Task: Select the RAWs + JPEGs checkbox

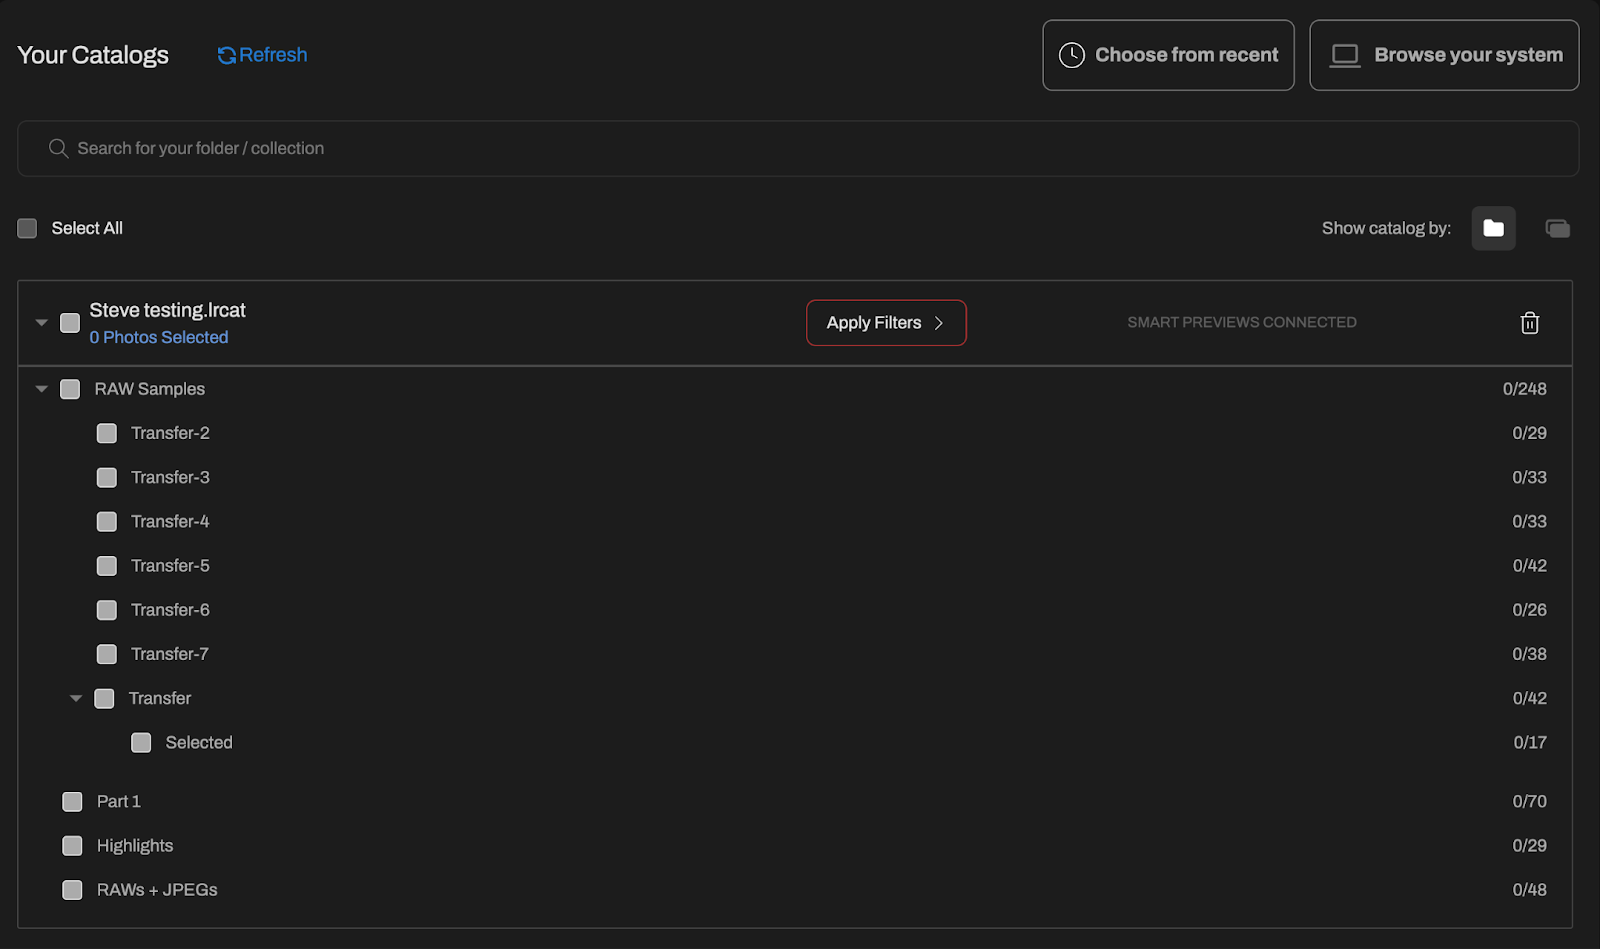Action: [72, 890]
